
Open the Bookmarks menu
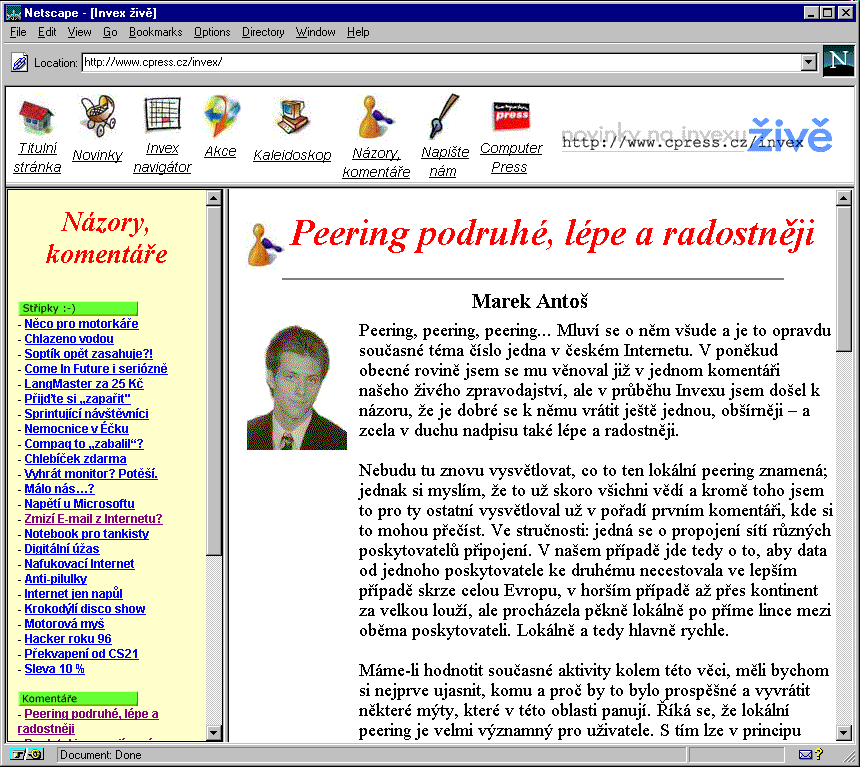tap(155, 32)
